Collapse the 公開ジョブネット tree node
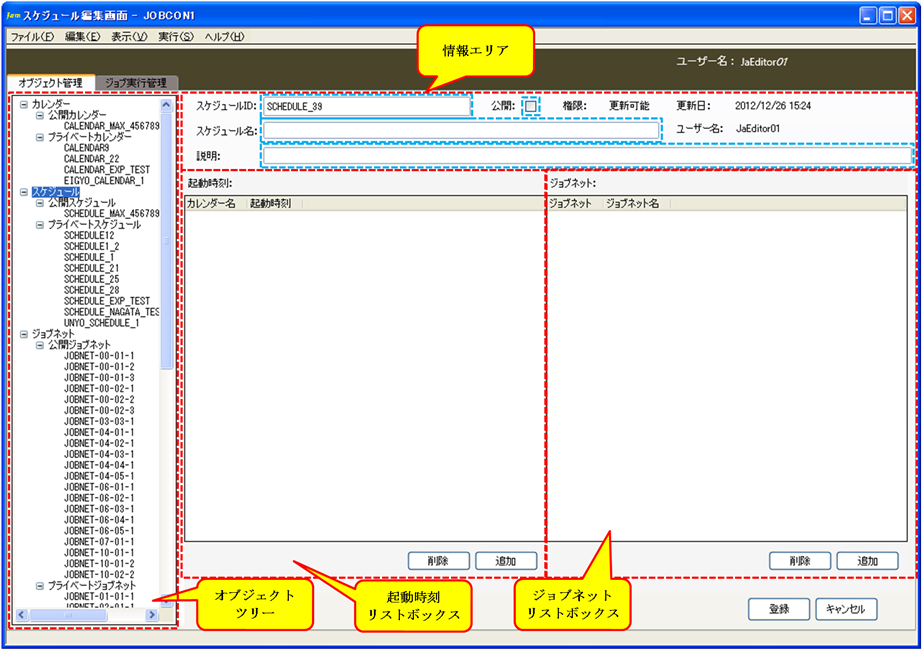The image size is (923, 650). pos(40,345)
